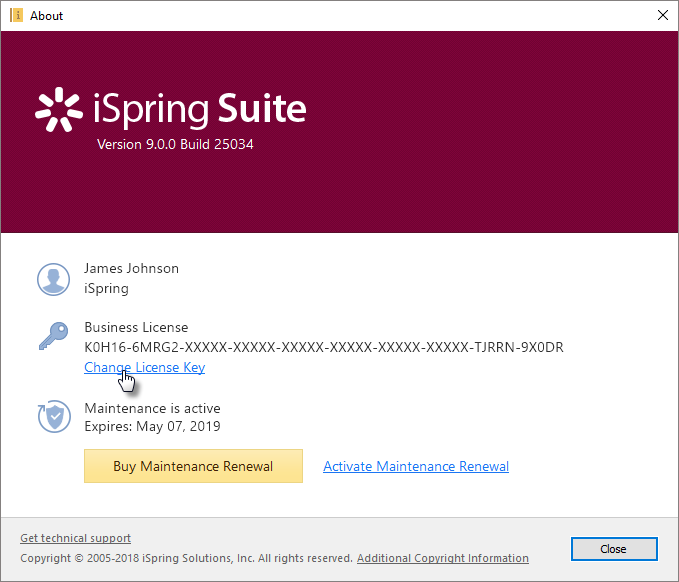
Task: Click the maintenance shield icon
Action: [x=54, y=416]
